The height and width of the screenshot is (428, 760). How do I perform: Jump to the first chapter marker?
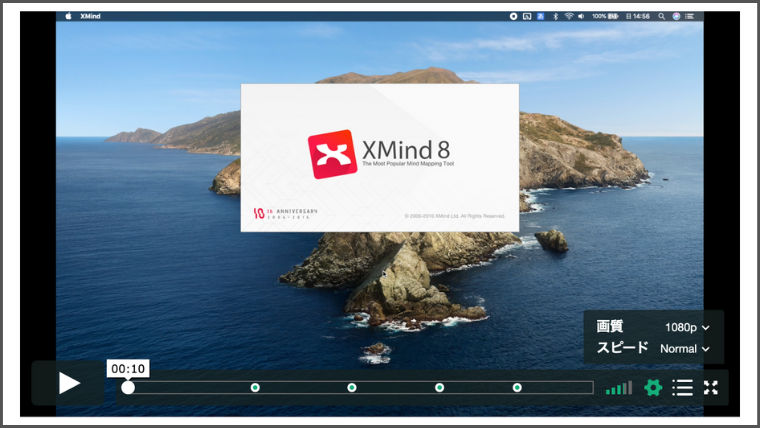[x=255, y=387]
